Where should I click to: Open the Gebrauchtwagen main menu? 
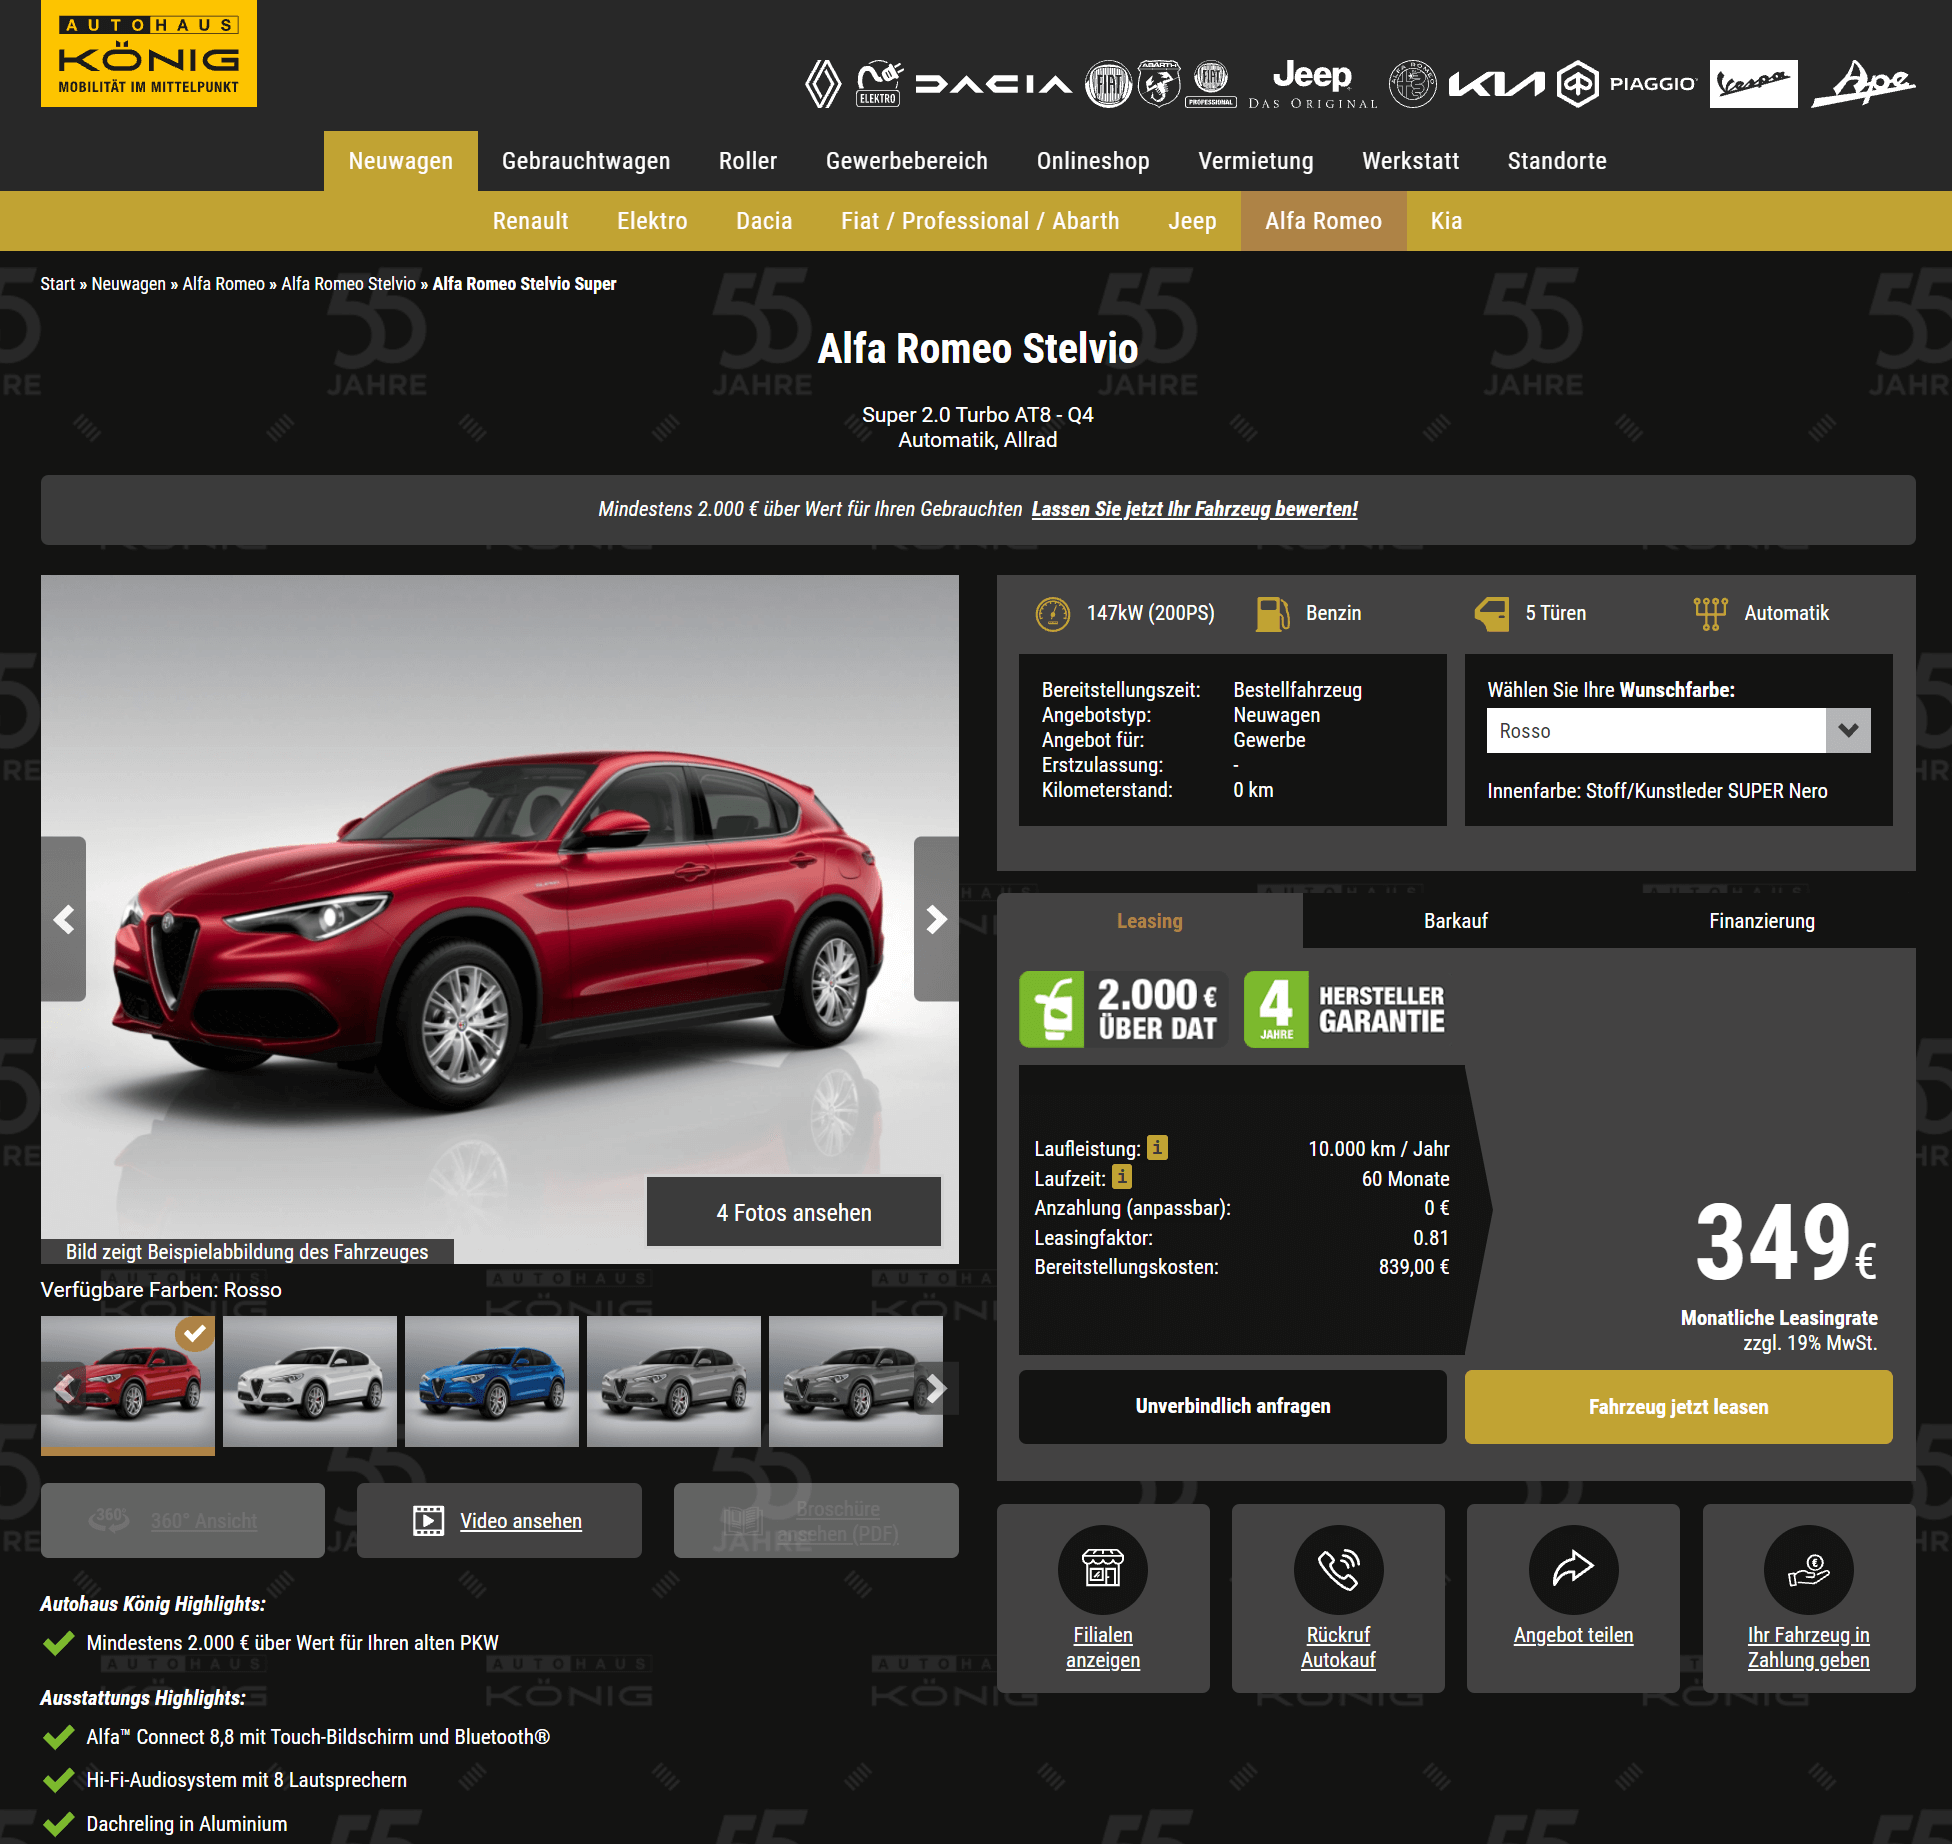[586, 161]
